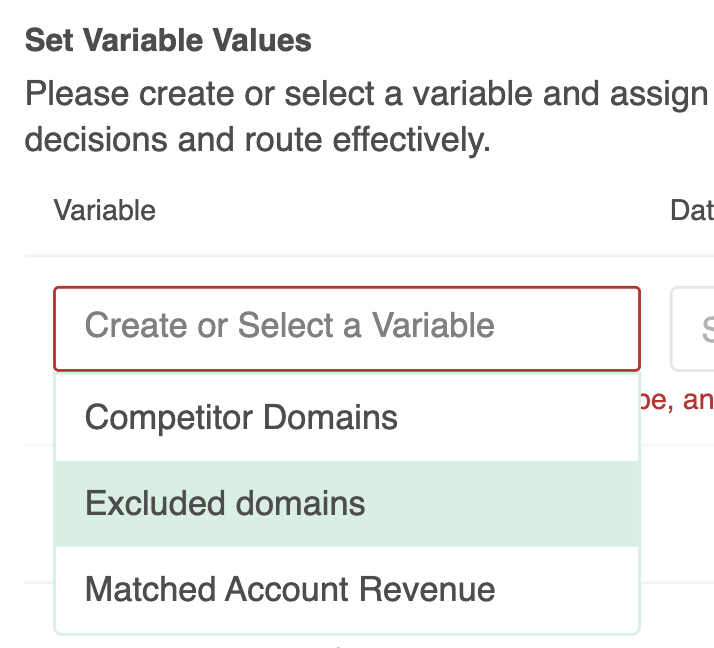The width and height of the screenshot is (714, 648).
Task: Click the Set Variable Values heading
Action: point(168,41)
